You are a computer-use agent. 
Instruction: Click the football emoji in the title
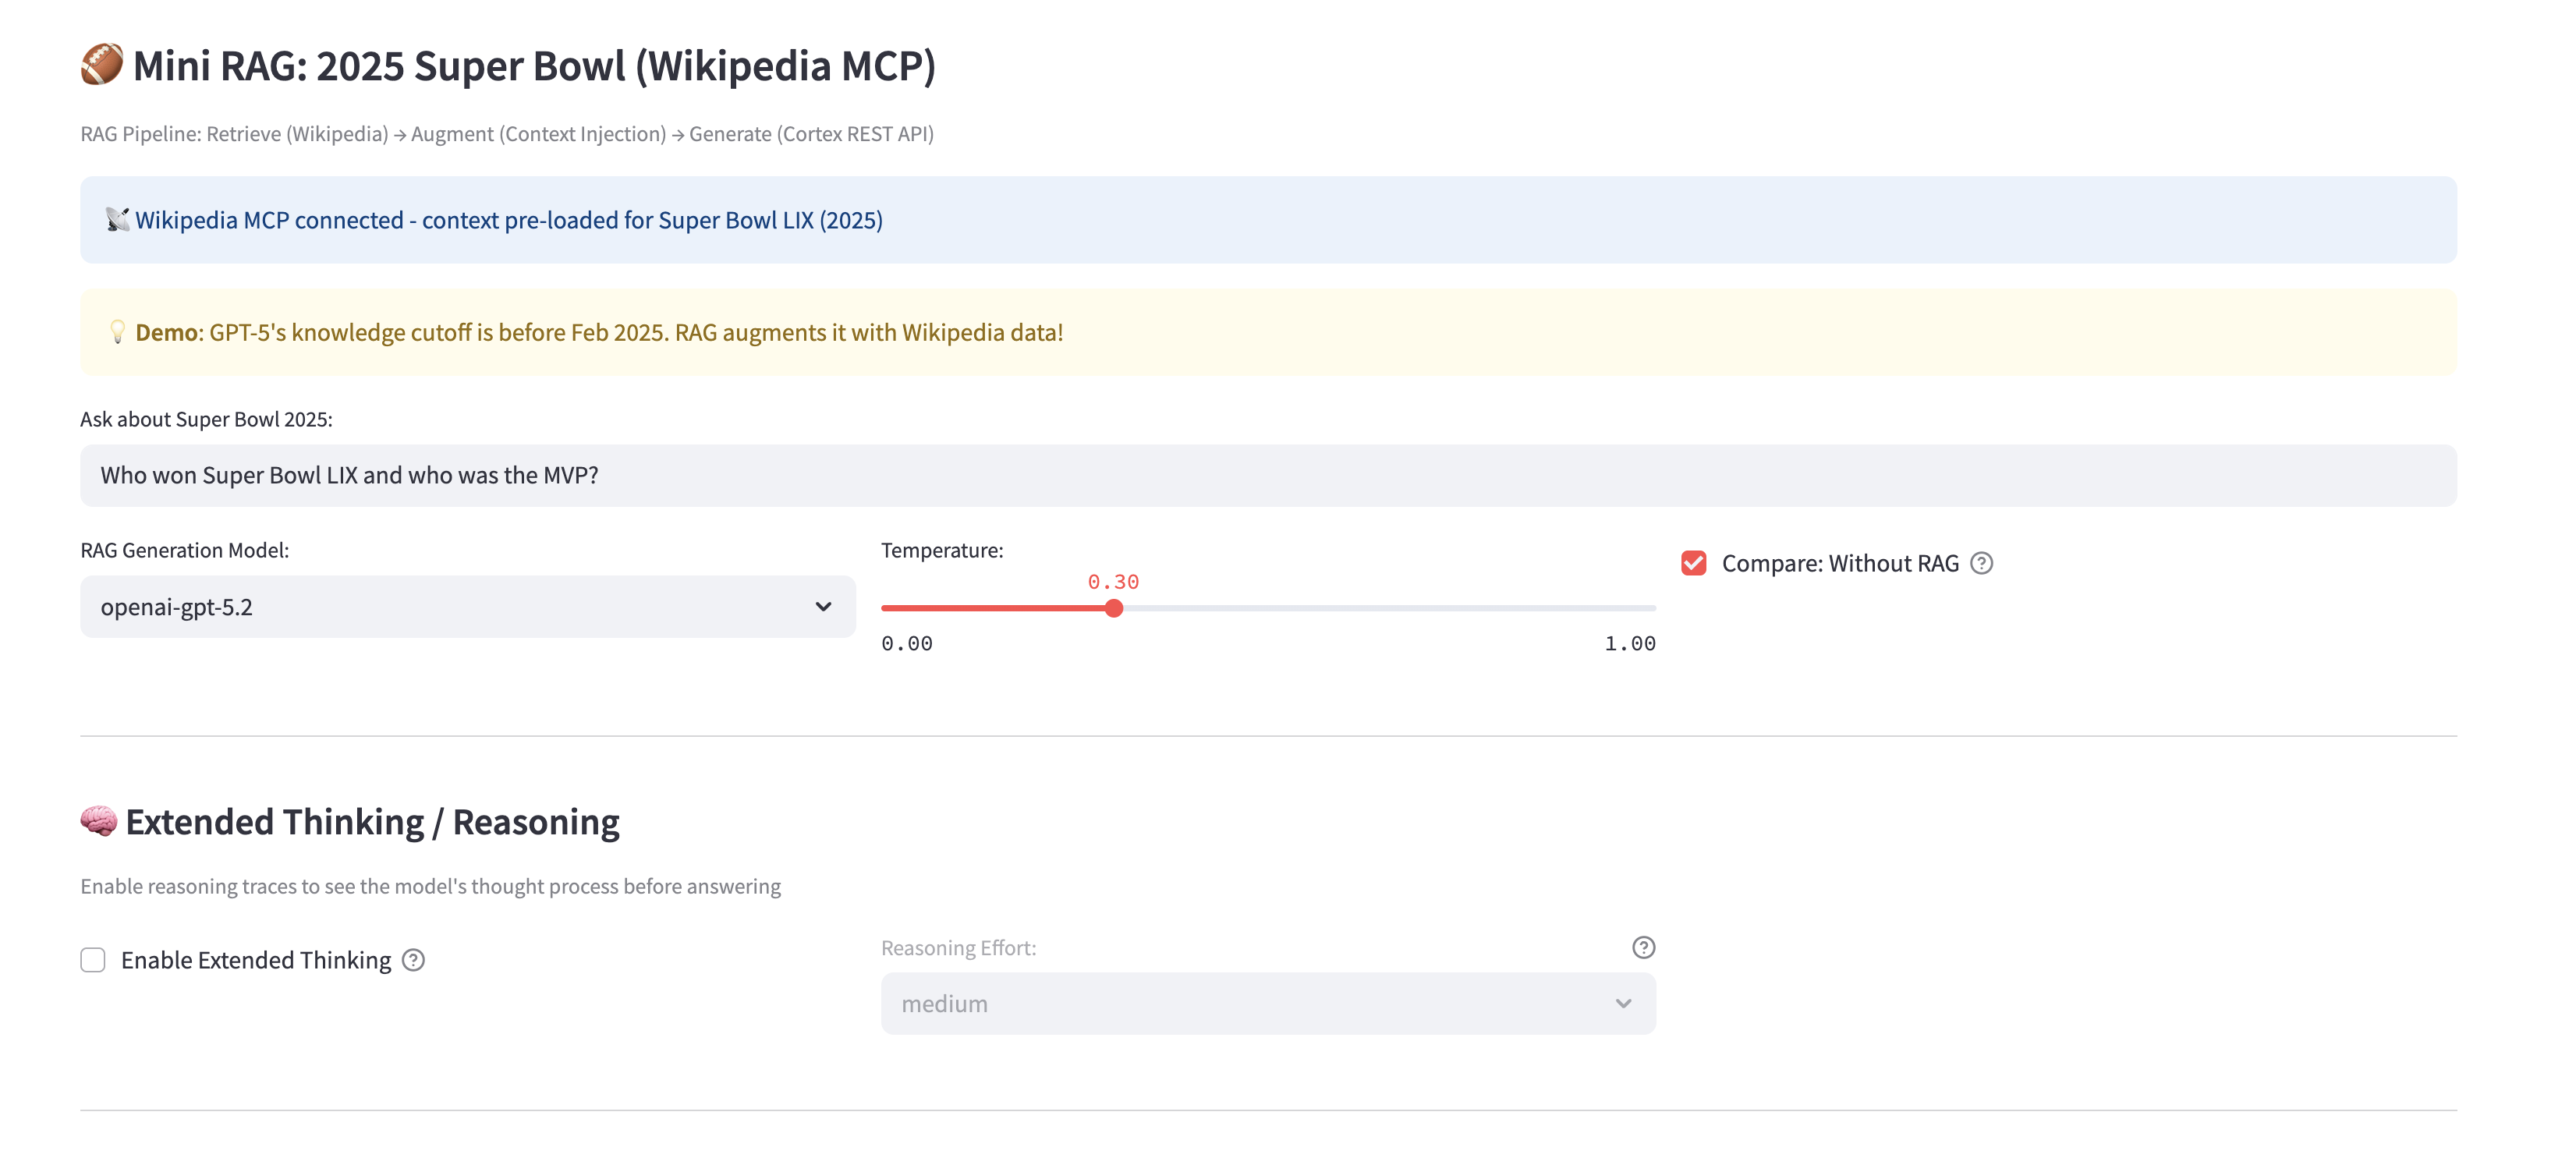click(x=101, y=65)
